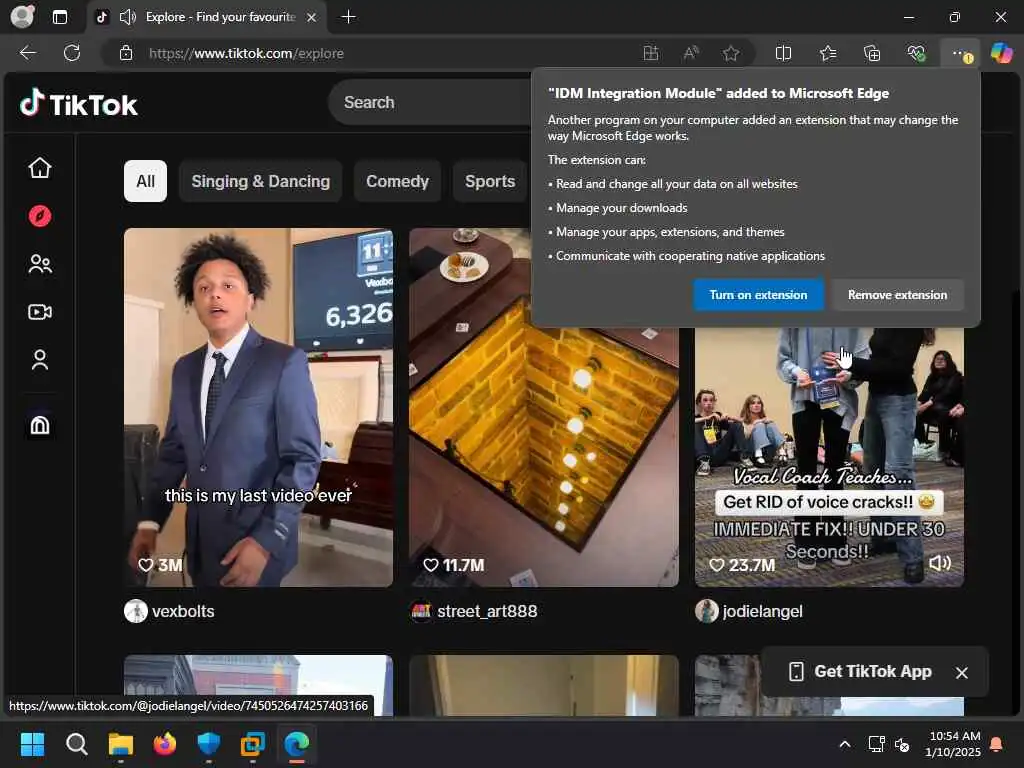Open the Following people icon in sidebar
The image size is (1024, 768).
40,264
